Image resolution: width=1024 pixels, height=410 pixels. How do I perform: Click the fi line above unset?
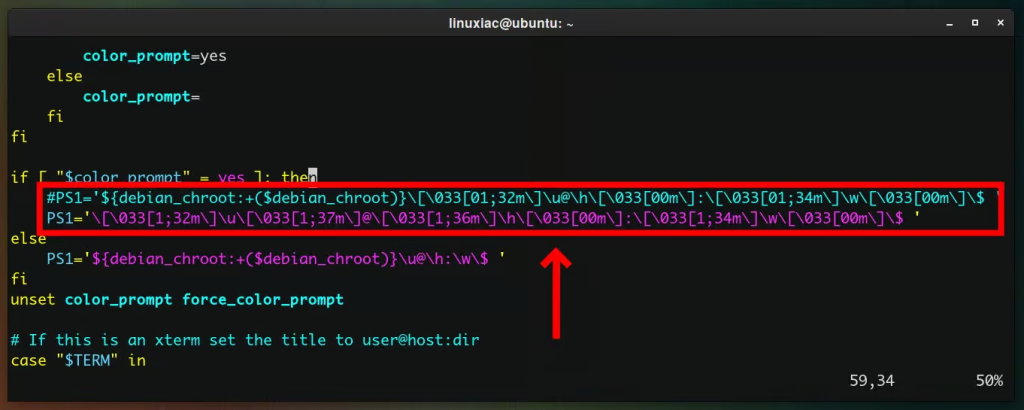19,279
